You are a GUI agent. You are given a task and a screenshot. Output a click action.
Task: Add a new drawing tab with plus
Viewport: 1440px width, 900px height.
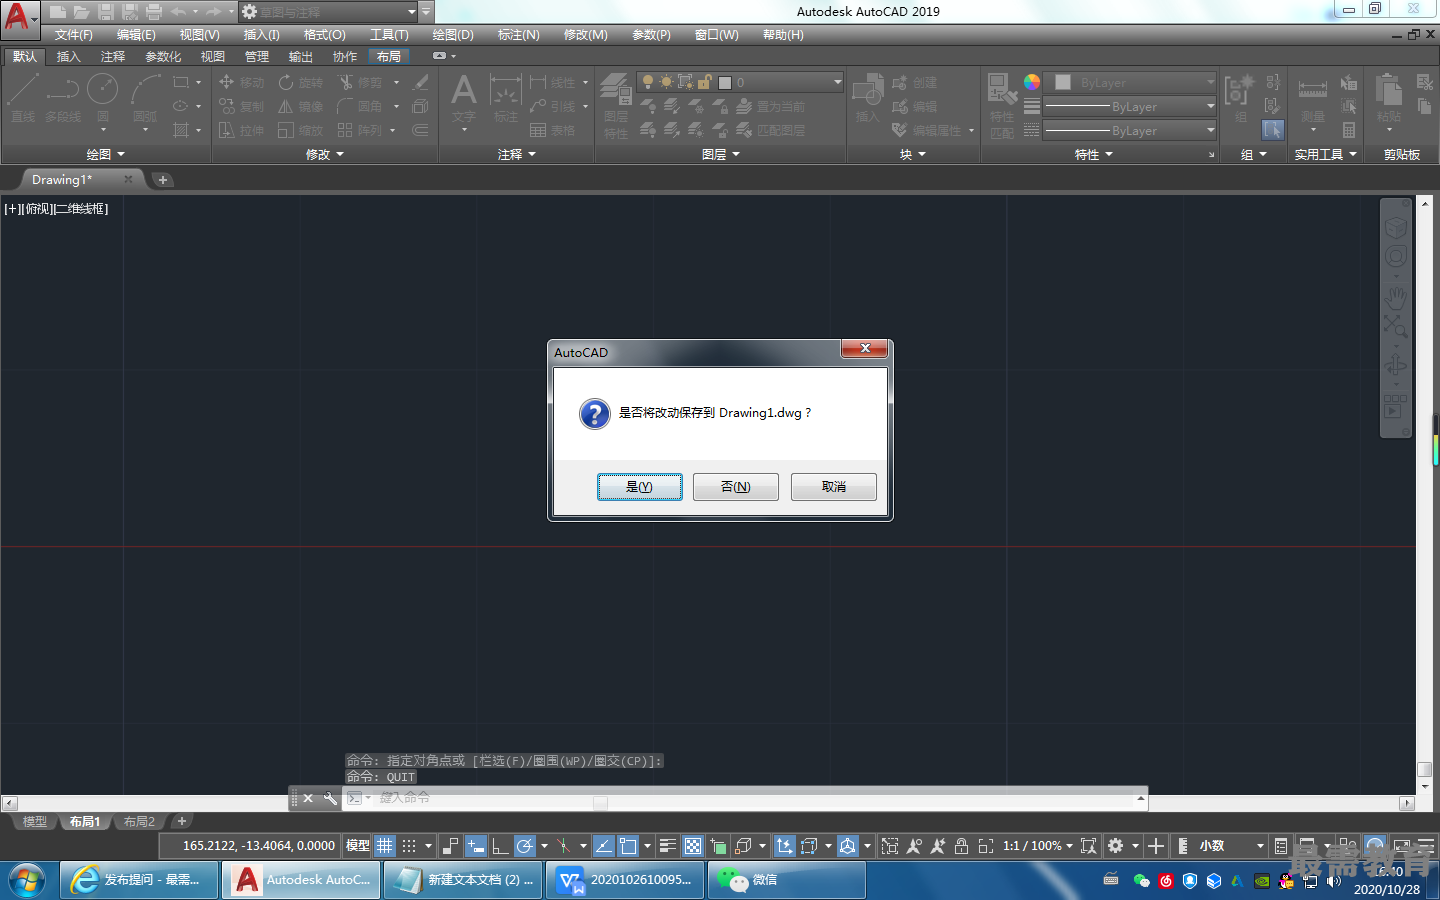[x=163, y=180]
